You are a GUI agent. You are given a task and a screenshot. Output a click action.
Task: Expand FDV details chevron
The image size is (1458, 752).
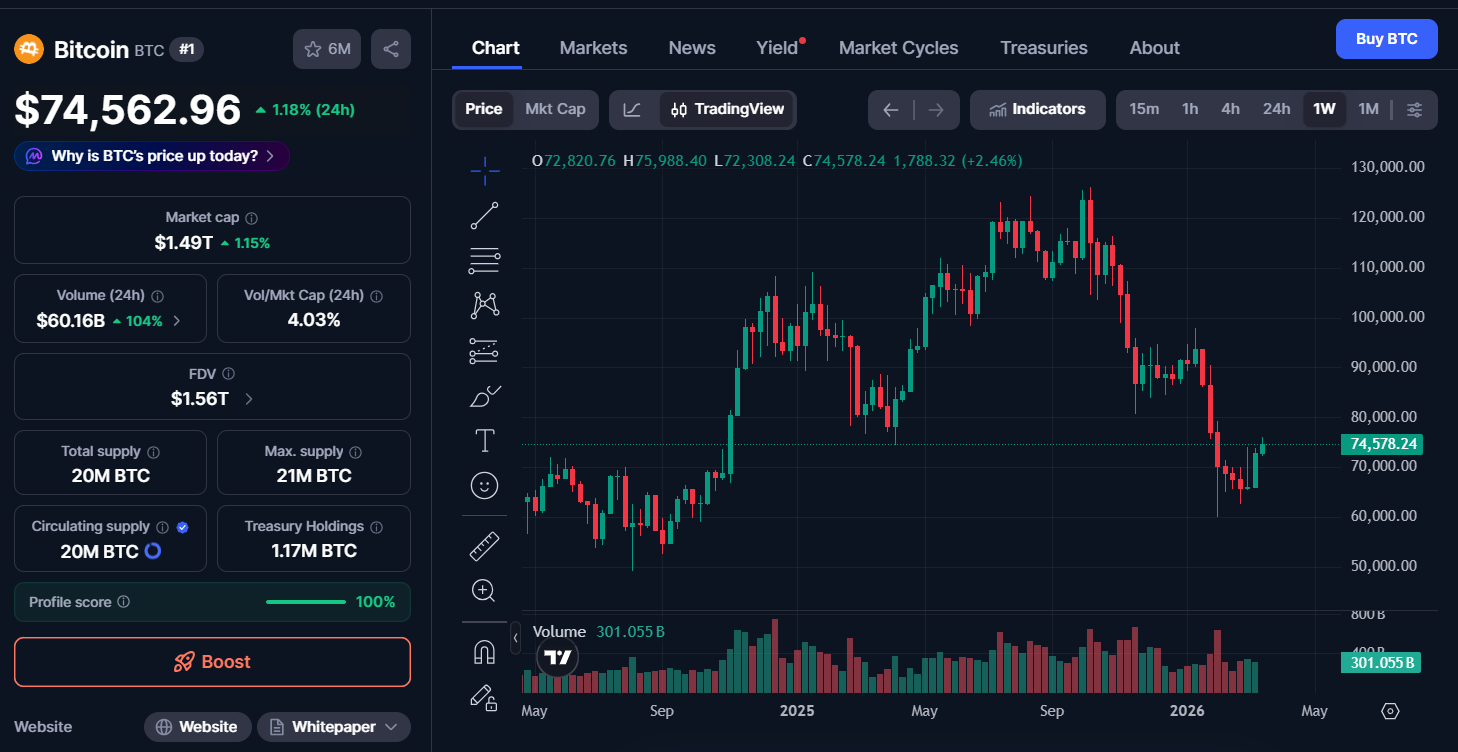(248, 399)
